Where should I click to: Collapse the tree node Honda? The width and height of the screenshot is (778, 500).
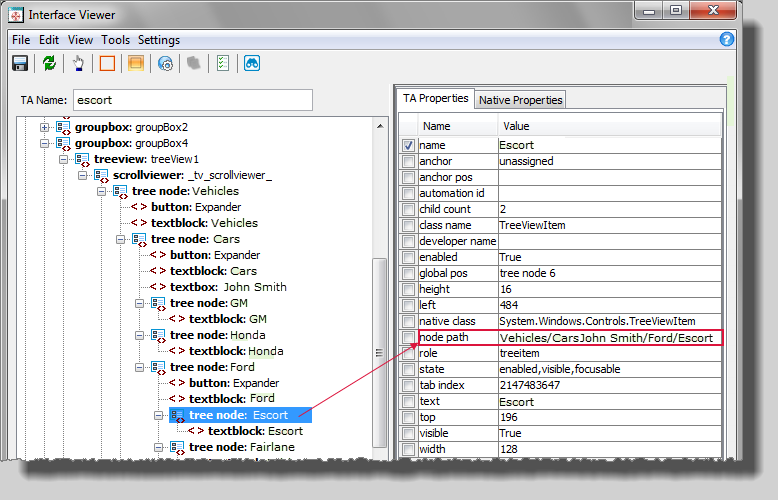pyautogui.click(x=139, y=335)
